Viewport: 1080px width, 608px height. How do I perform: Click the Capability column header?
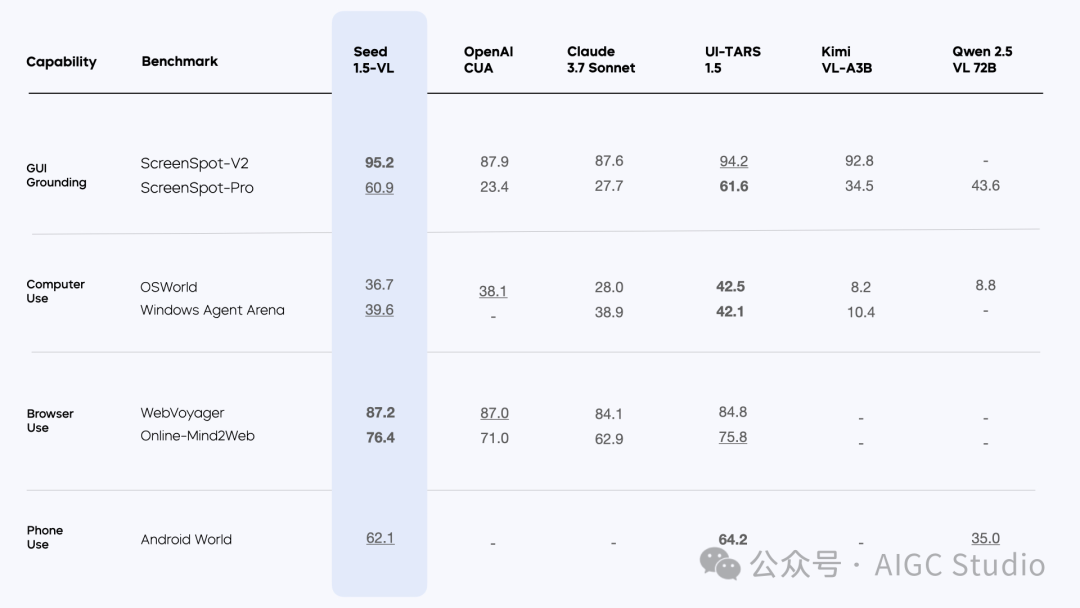click(61, 61)
